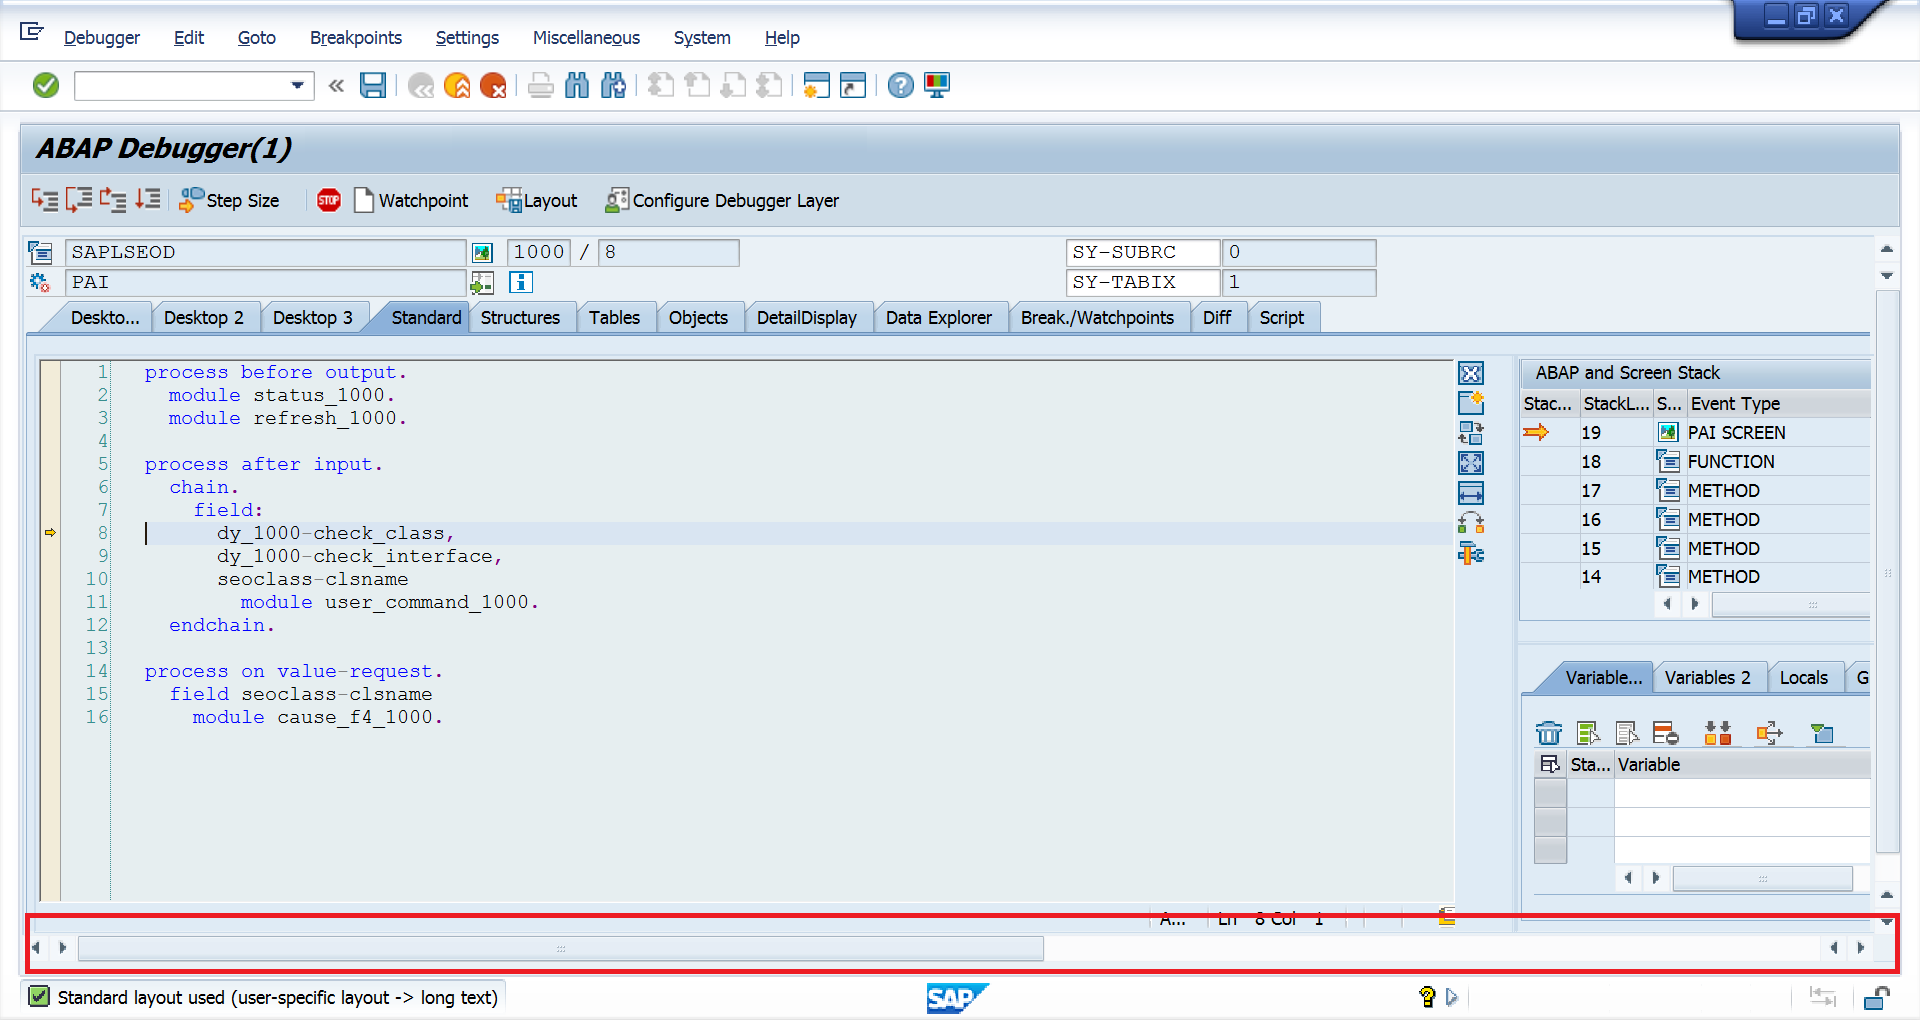Click the Create New Session icon
1920x1020 pixels.
(816, 86)
